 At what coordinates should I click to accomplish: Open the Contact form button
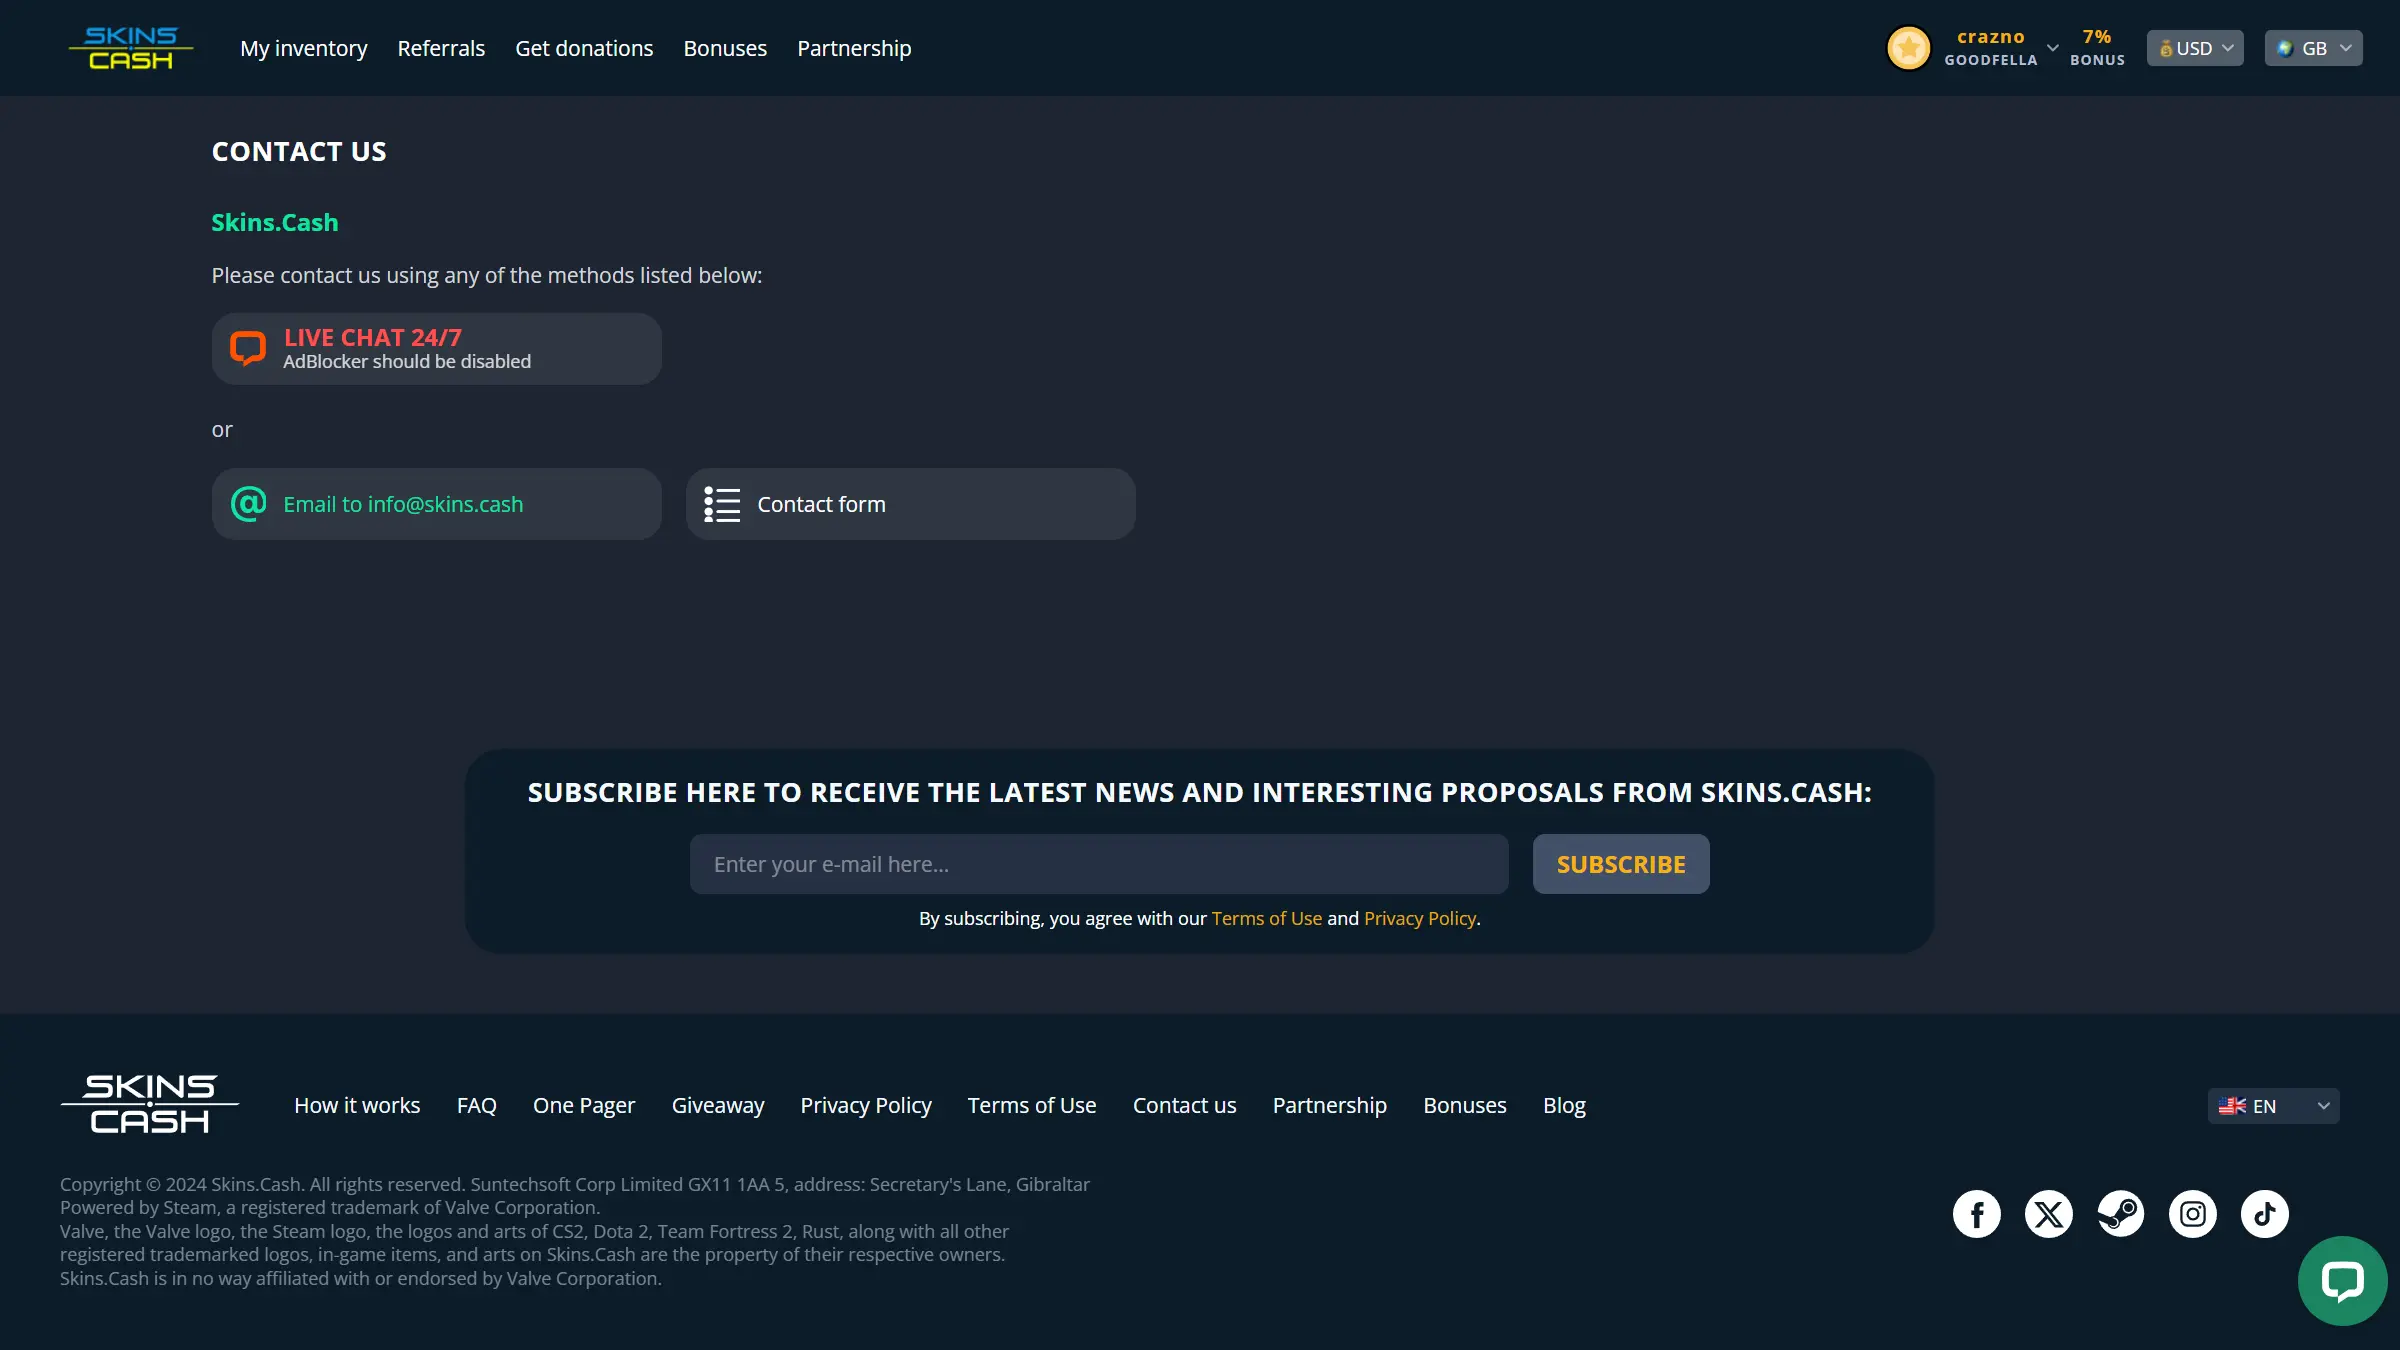(910, 504)
